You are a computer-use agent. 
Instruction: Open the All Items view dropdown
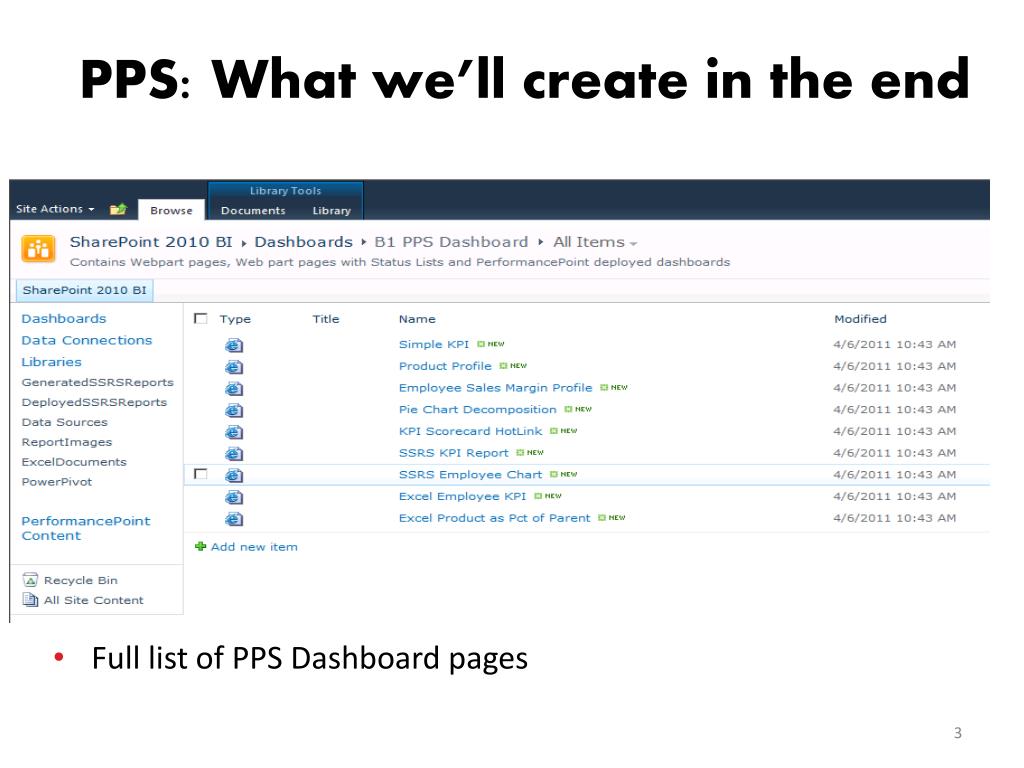(x=595, y=242)
